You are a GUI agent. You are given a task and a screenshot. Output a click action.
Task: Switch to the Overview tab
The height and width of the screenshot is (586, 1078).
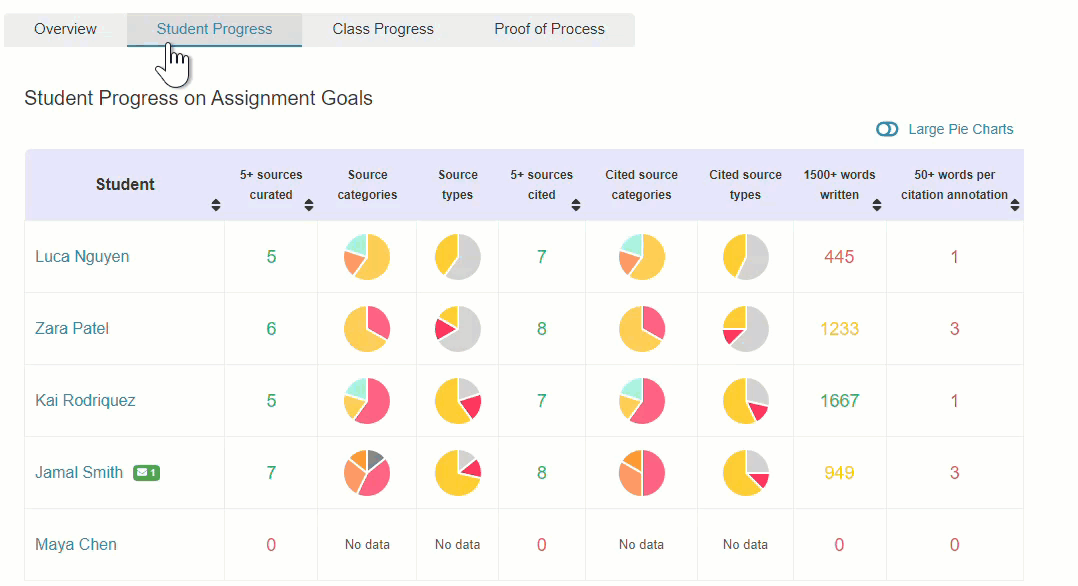(x=65, y=29)
